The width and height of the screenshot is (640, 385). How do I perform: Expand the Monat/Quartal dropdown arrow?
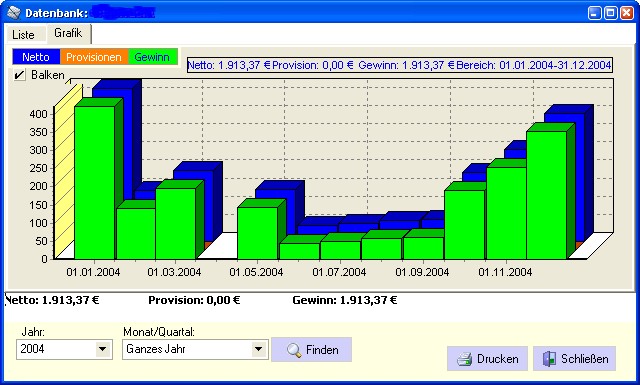point(258,349)
